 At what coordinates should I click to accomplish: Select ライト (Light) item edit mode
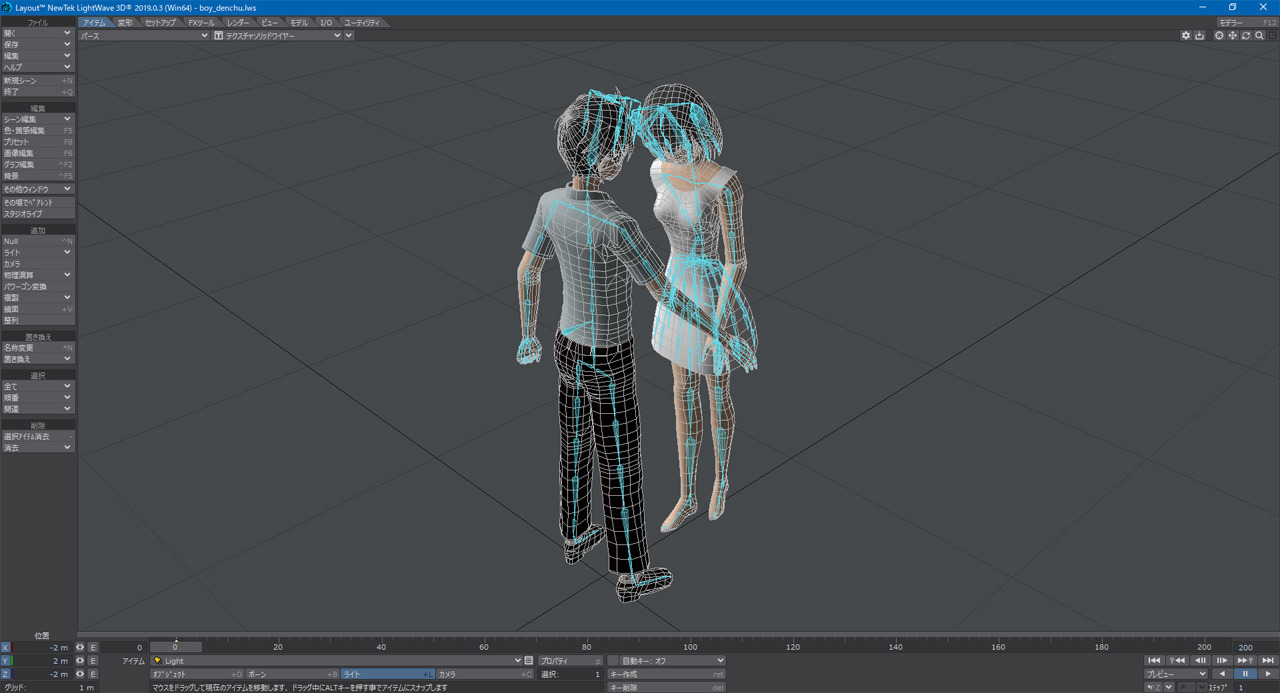coord(387,674)
